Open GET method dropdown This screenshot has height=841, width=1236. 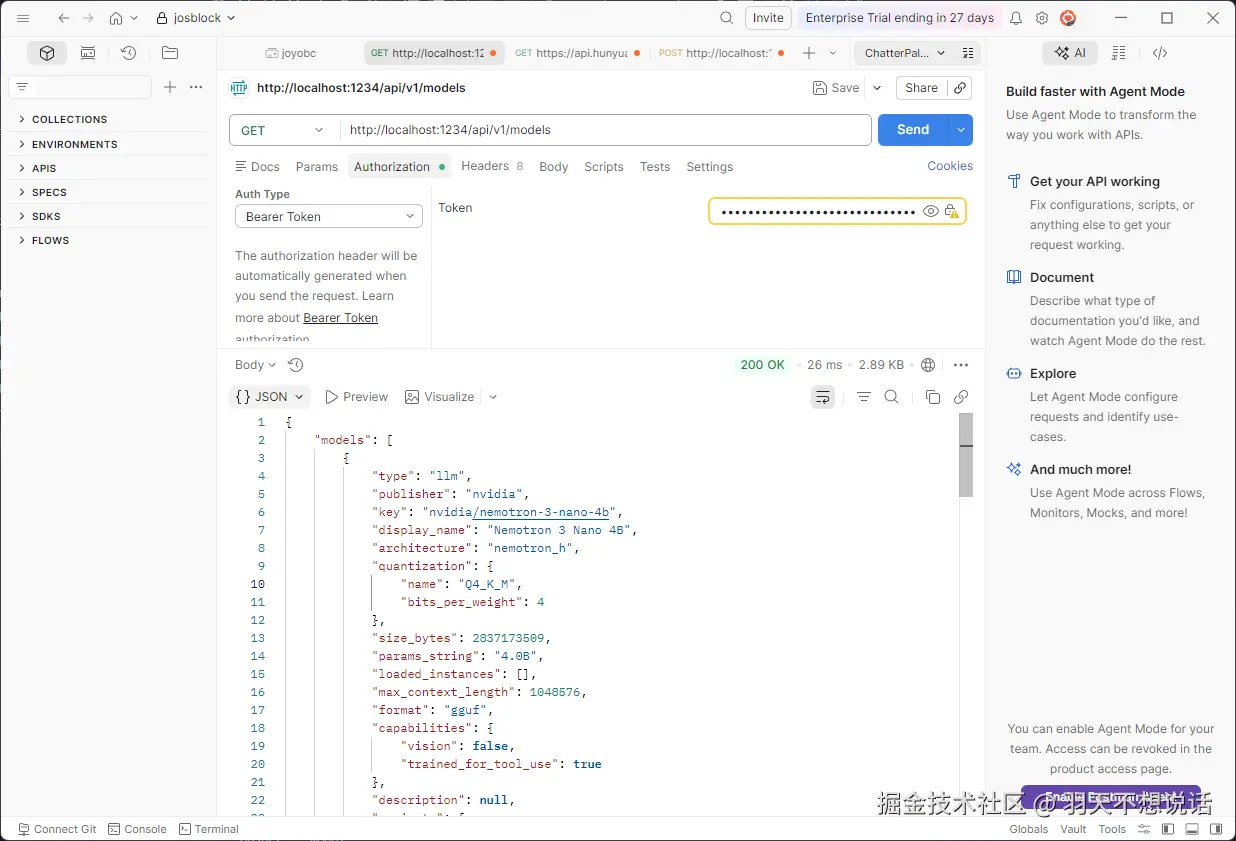pos(284,130)
